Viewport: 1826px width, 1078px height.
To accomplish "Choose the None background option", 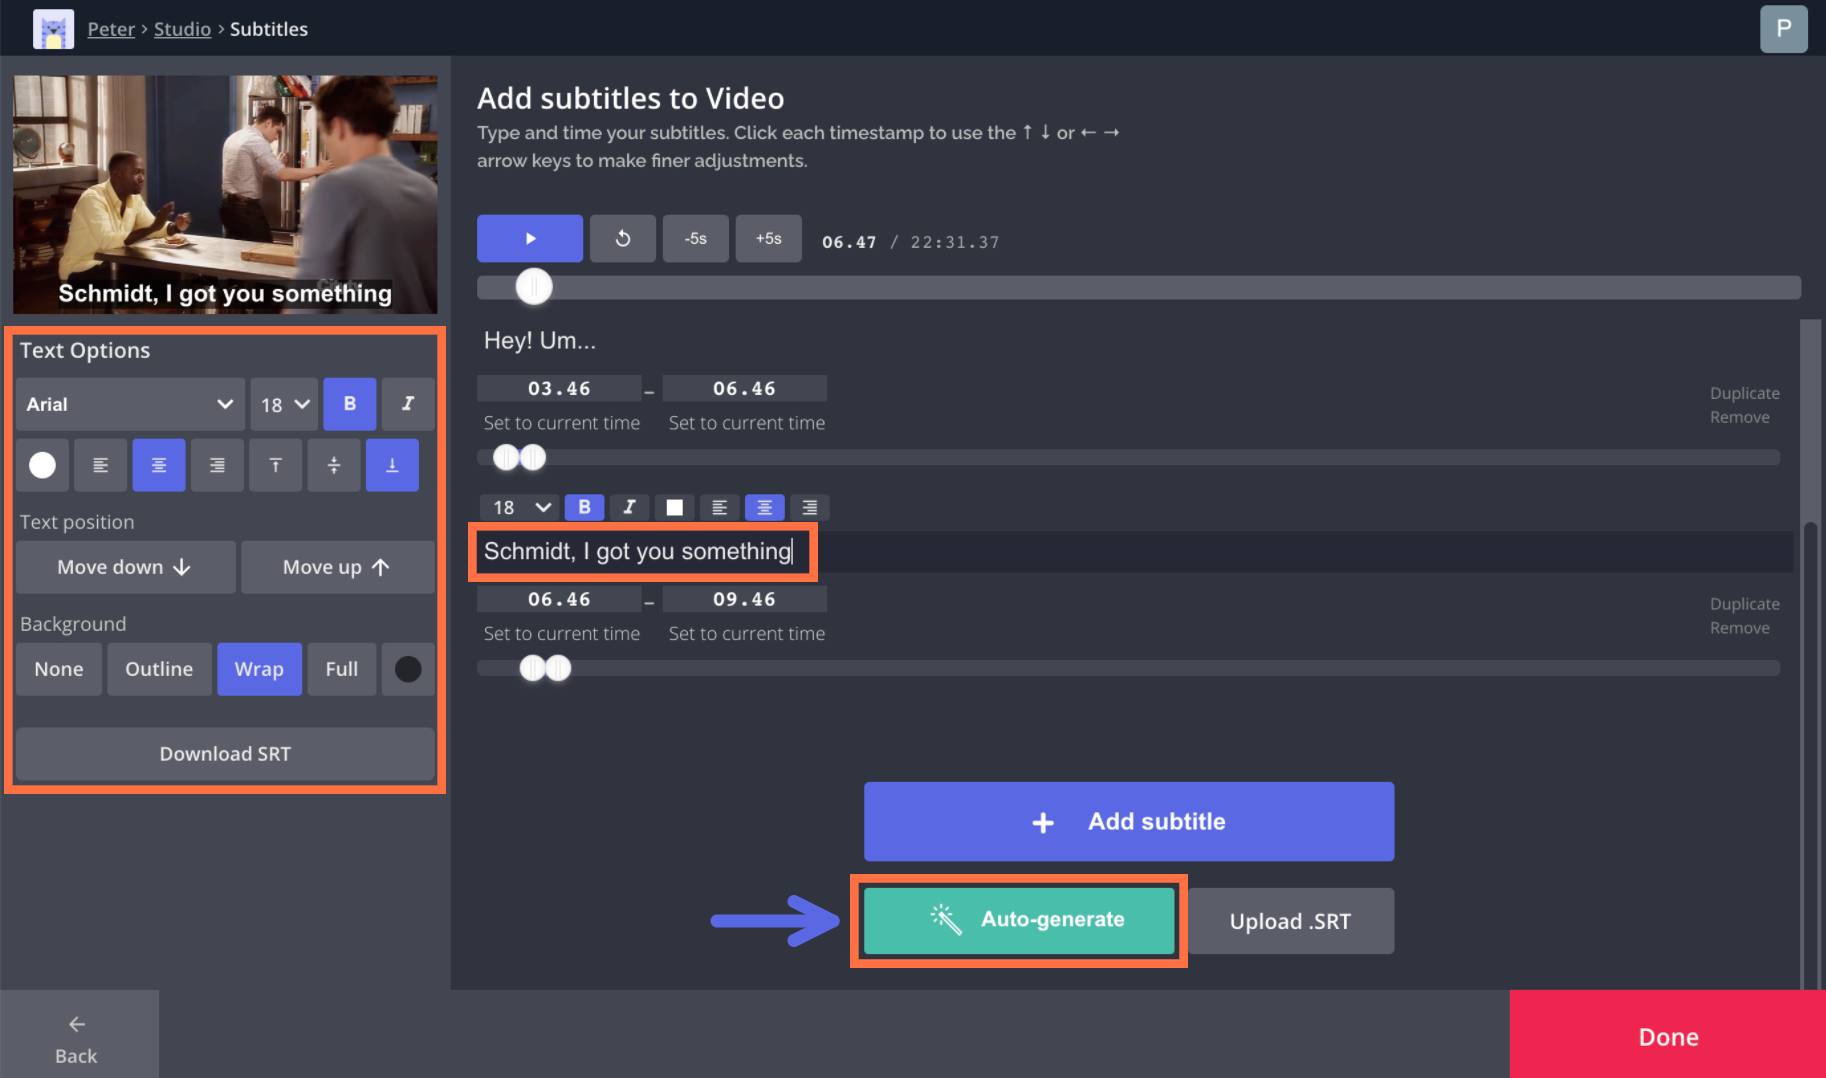I will [59, 669].
